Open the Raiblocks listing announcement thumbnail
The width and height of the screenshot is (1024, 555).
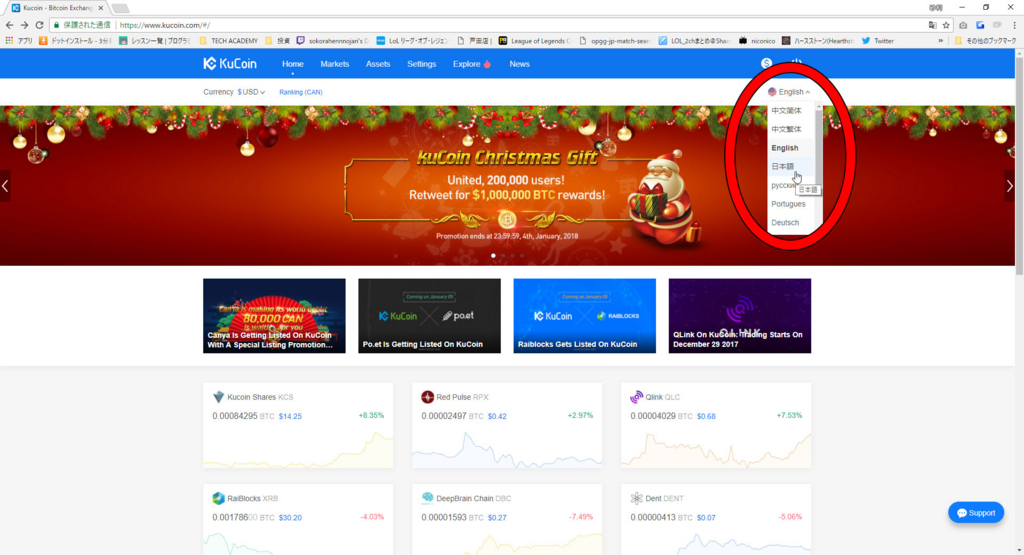(x=584, y=316)
